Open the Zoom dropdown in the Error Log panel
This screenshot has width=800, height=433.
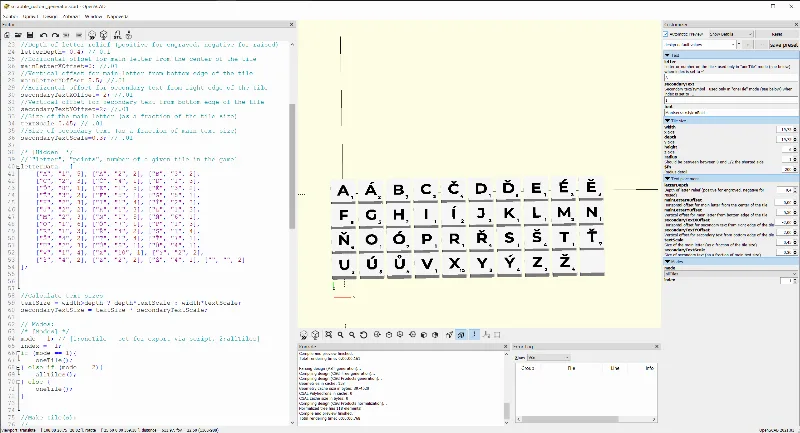coord(548,358)
